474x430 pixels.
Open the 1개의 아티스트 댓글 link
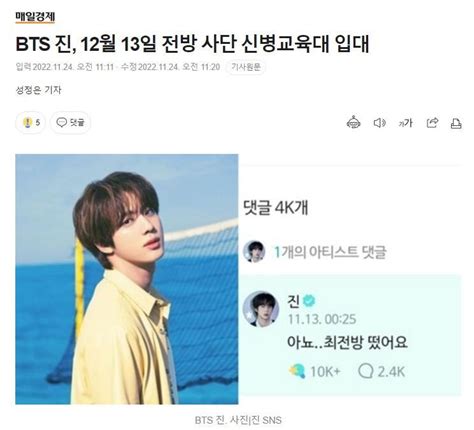pyautogui.click(x=330, y=252)
